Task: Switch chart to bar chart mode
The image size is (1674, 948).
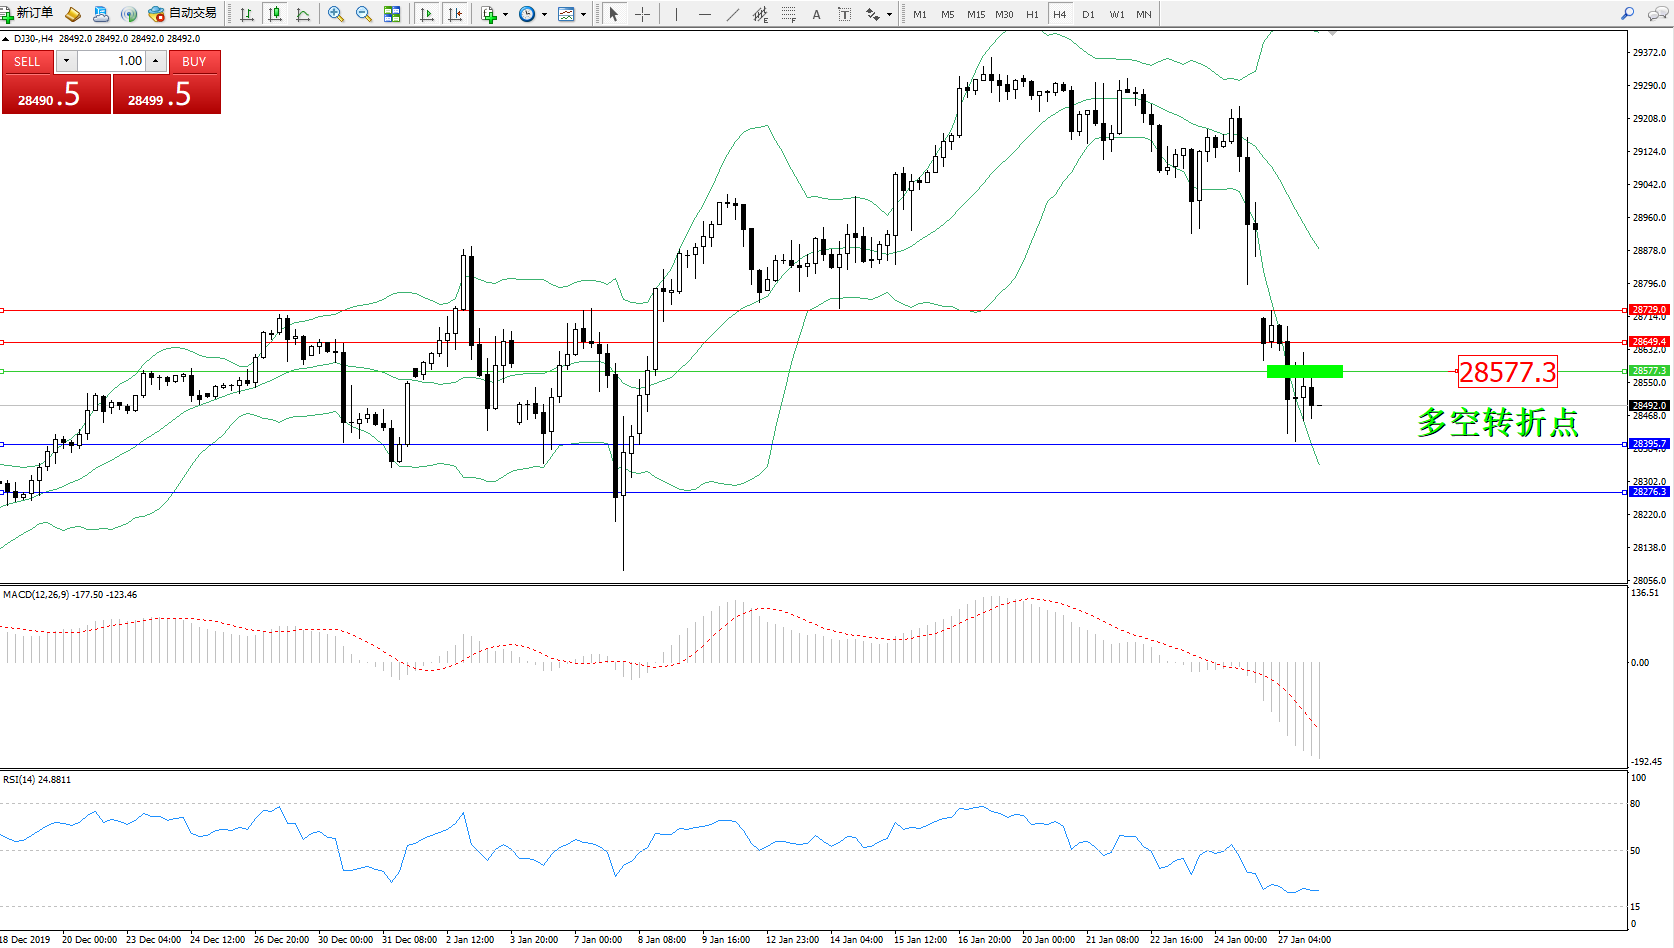Action: tap(247, 14)
